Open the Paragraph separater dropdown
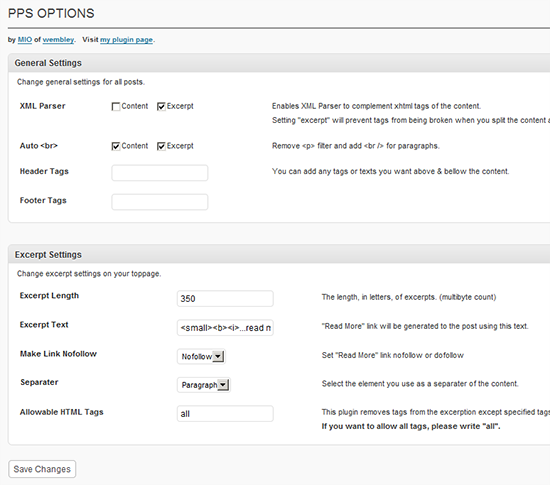Viewport: 550px width, 485px height. [x=203, y=385]
